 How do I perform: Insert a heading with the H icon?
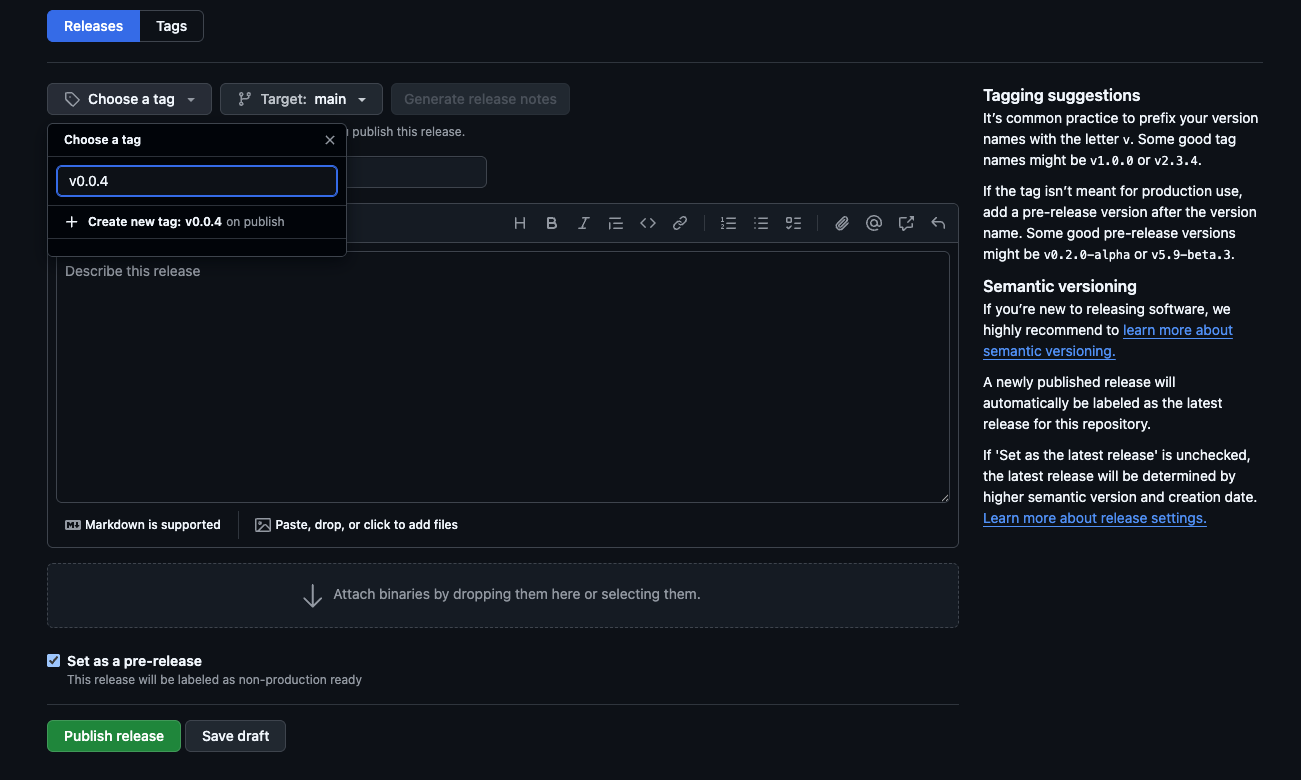pyautogui.click(x=520, y=223)
